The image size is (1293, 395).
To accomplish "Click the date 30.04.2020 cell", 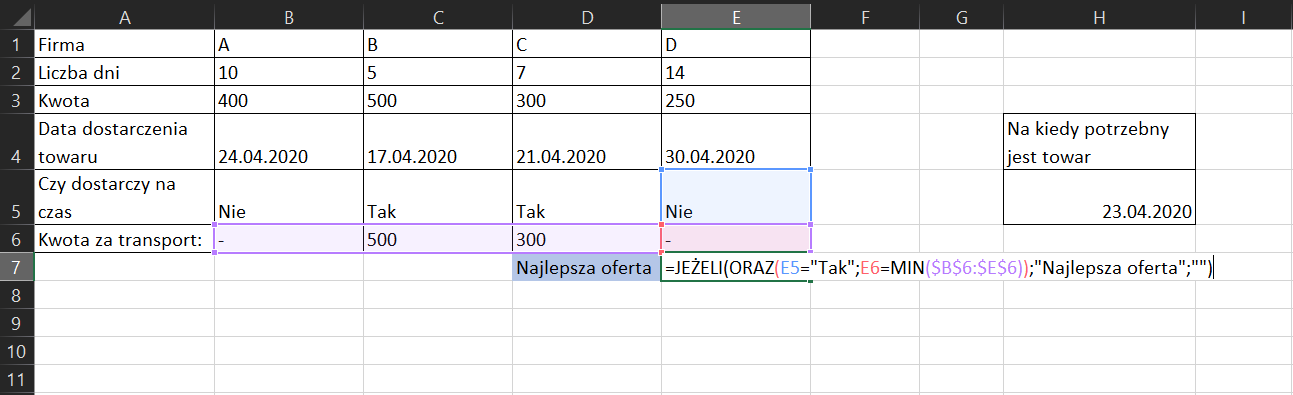I will point(736,141).
